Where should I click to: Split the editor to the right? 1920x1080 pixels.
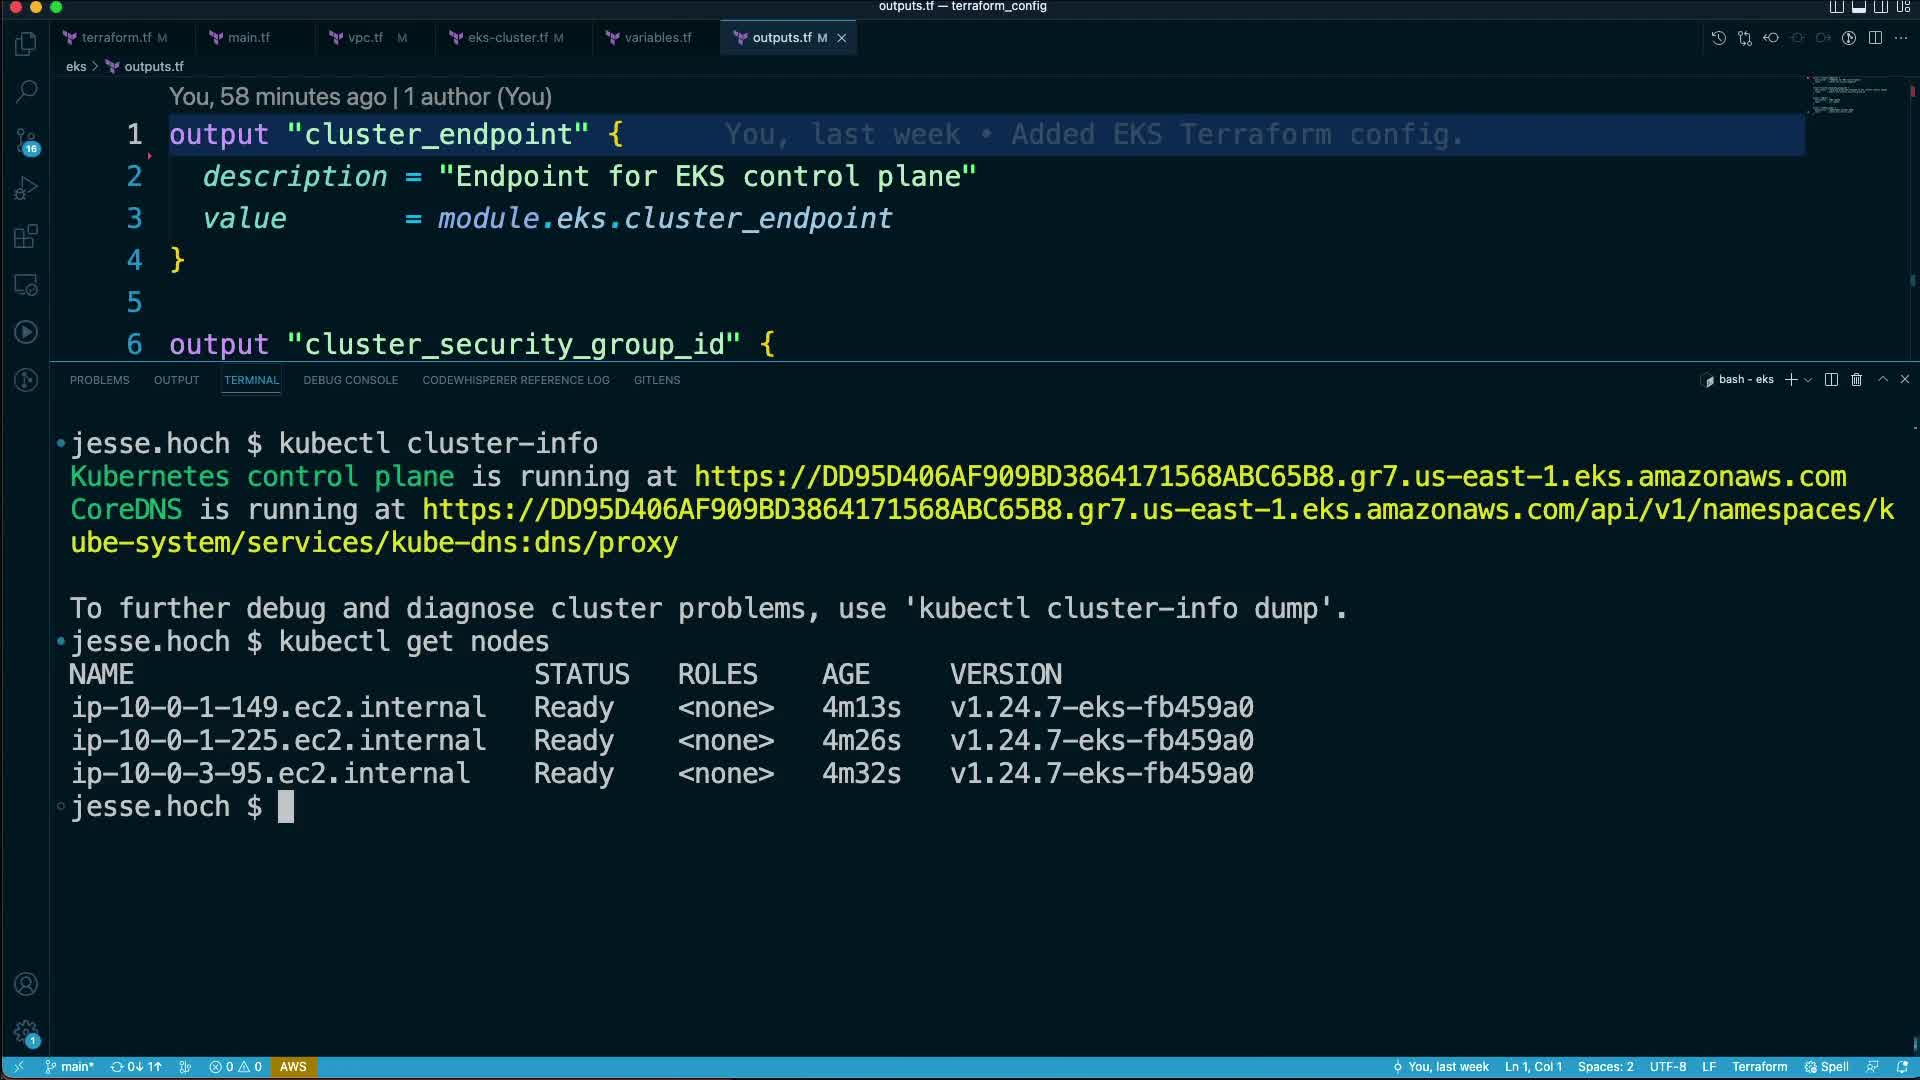pyautogui.click(x=1875, y=38)
